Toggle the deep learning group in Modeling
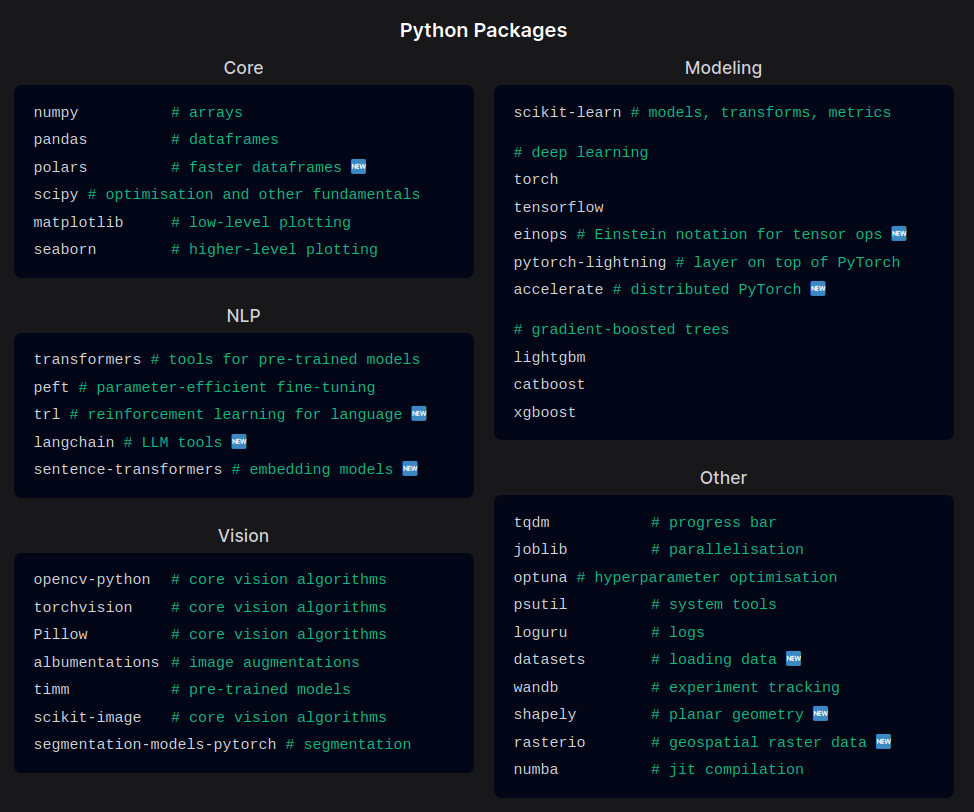 (x=581, y=151)
